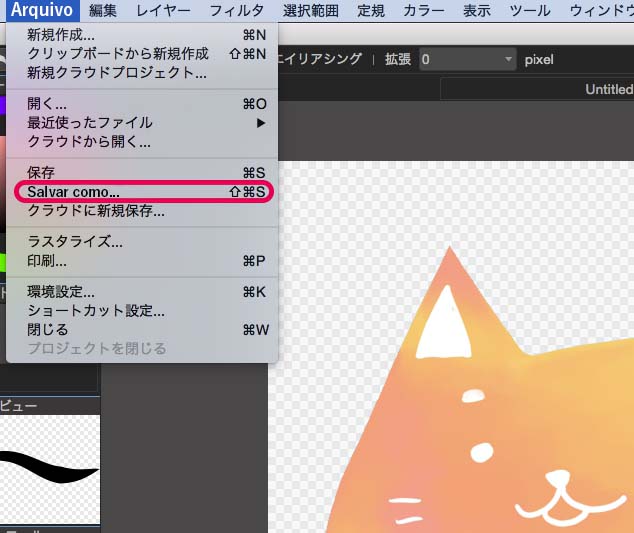Screen dimensions: 634x533
Task: Open the ツール menu
Action: (x=530, y=11)
